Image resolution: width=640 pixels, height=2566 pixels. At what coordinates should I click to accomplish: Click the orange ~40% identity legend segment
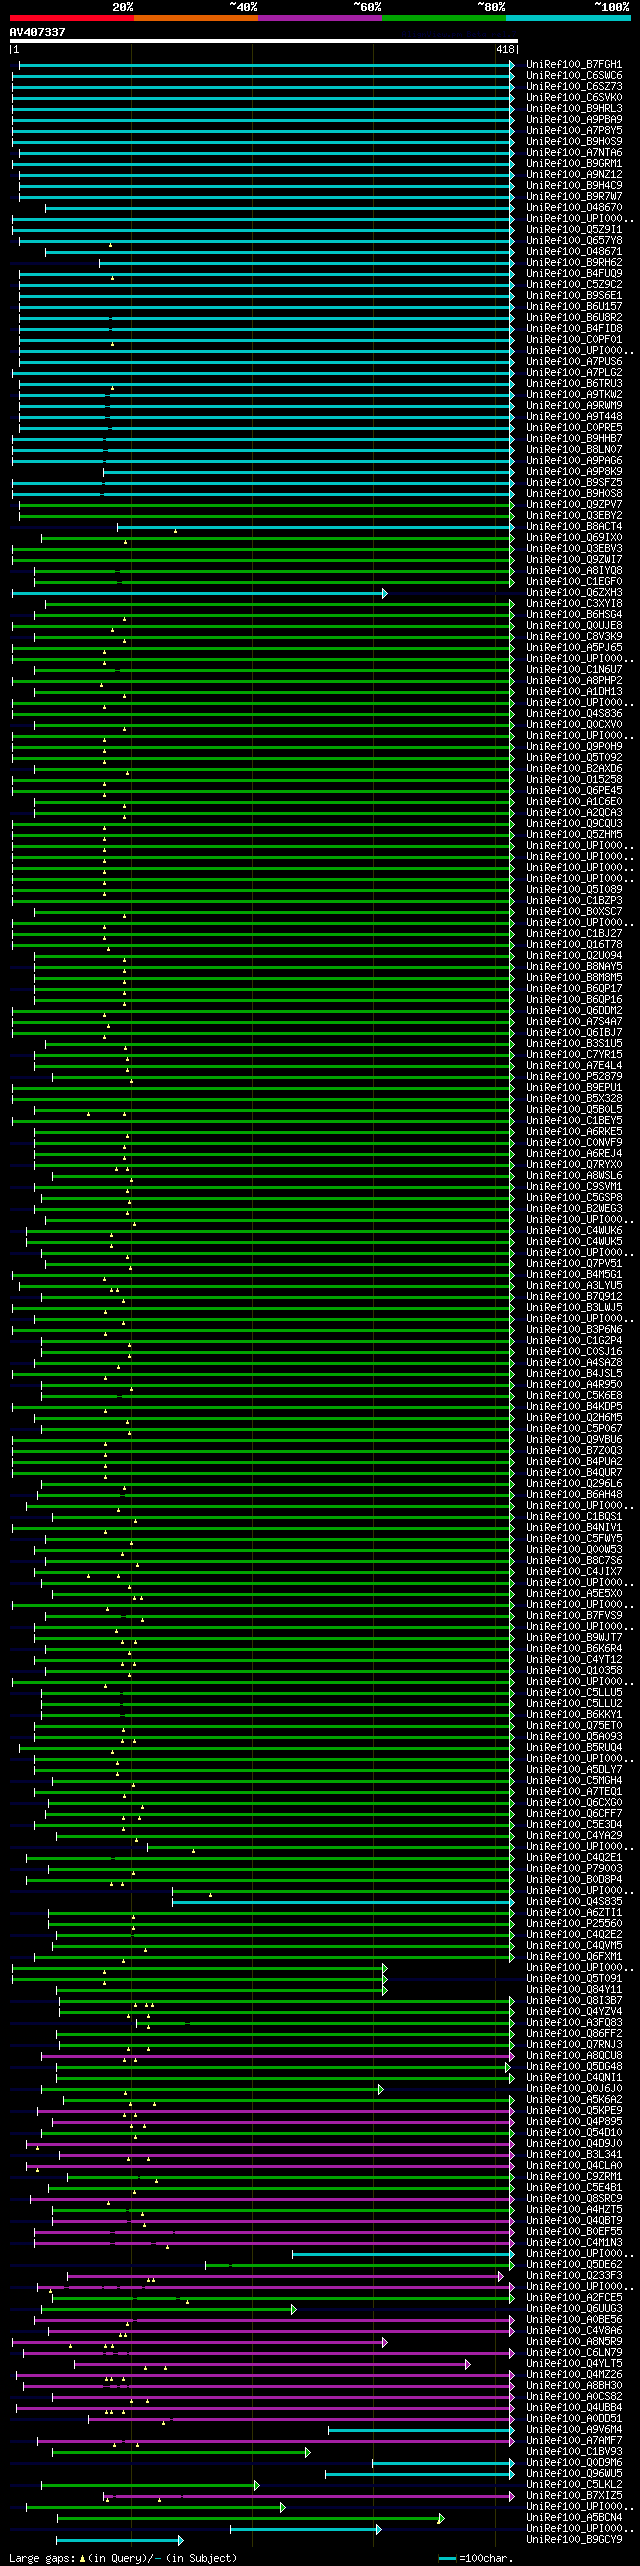[195, 18]
